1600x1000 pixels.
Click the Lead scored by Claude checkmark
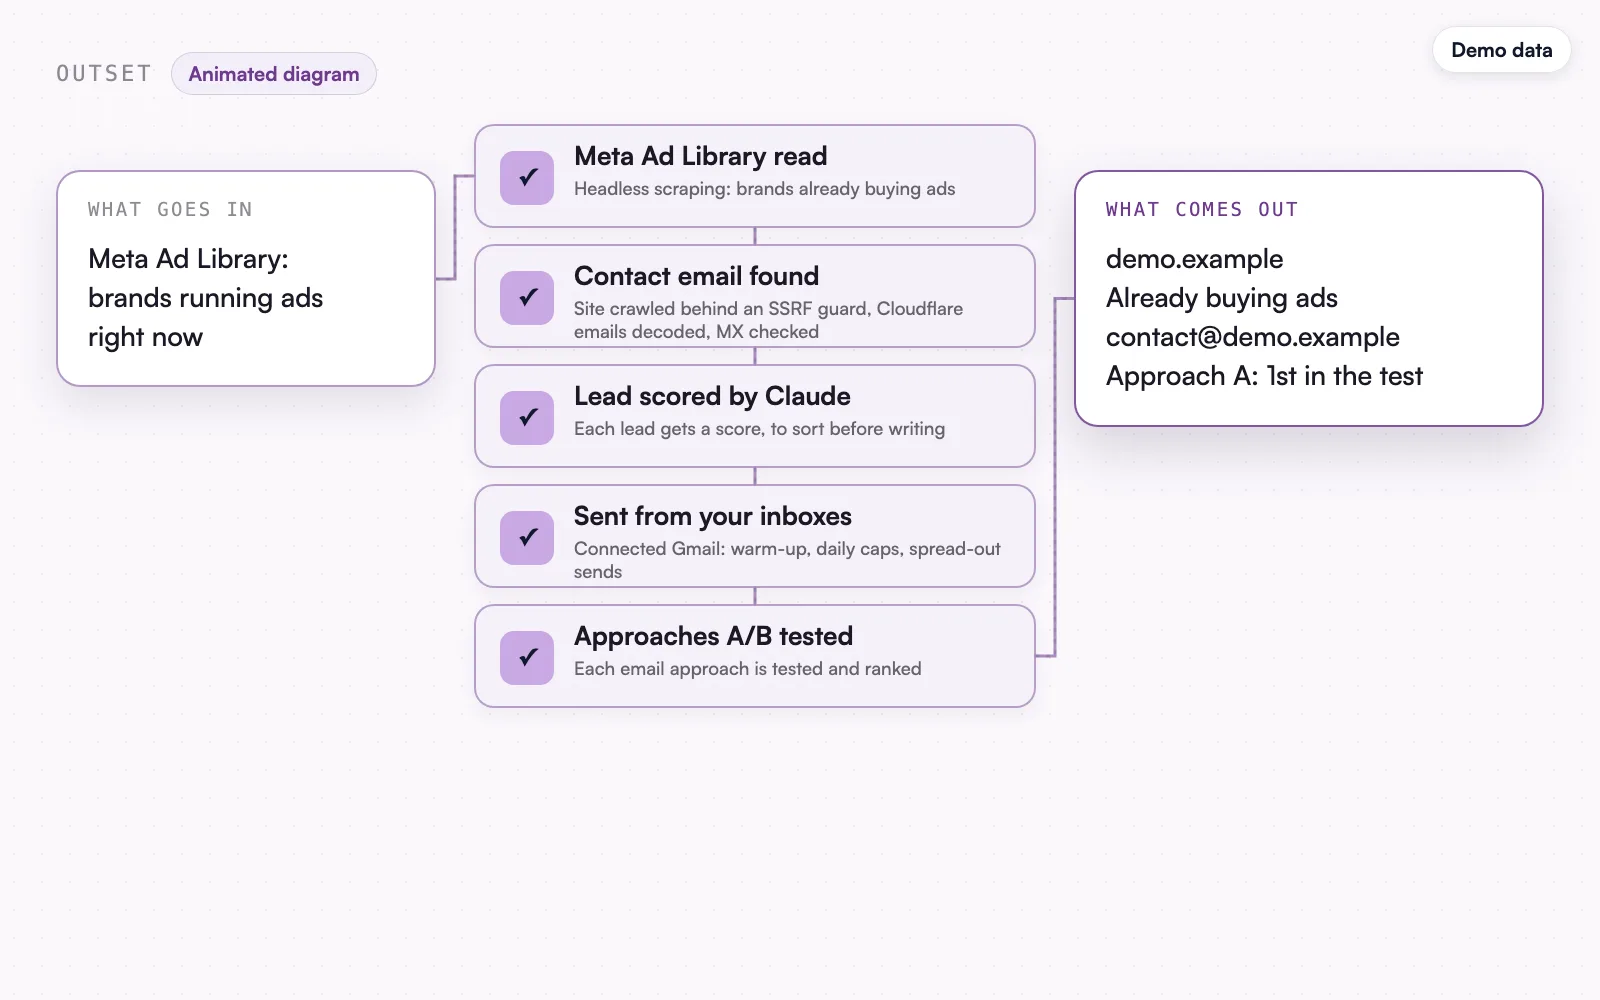coord(527,417)
